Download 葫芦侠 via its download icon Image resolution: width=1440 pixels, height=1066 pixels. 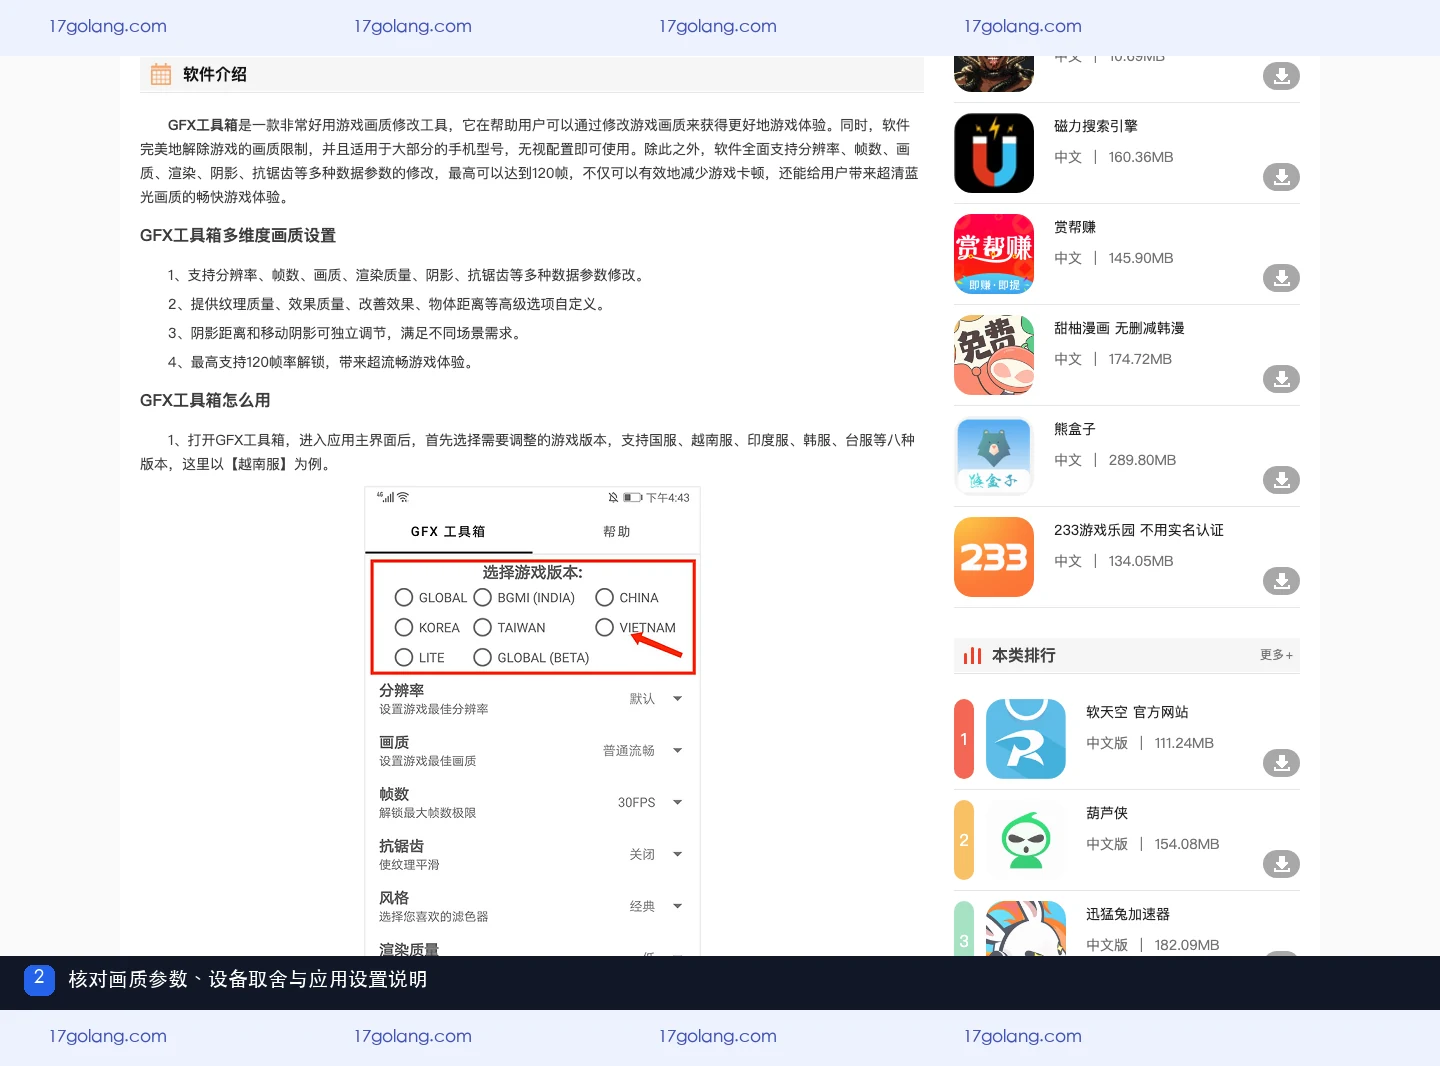tap(1281, 864)
